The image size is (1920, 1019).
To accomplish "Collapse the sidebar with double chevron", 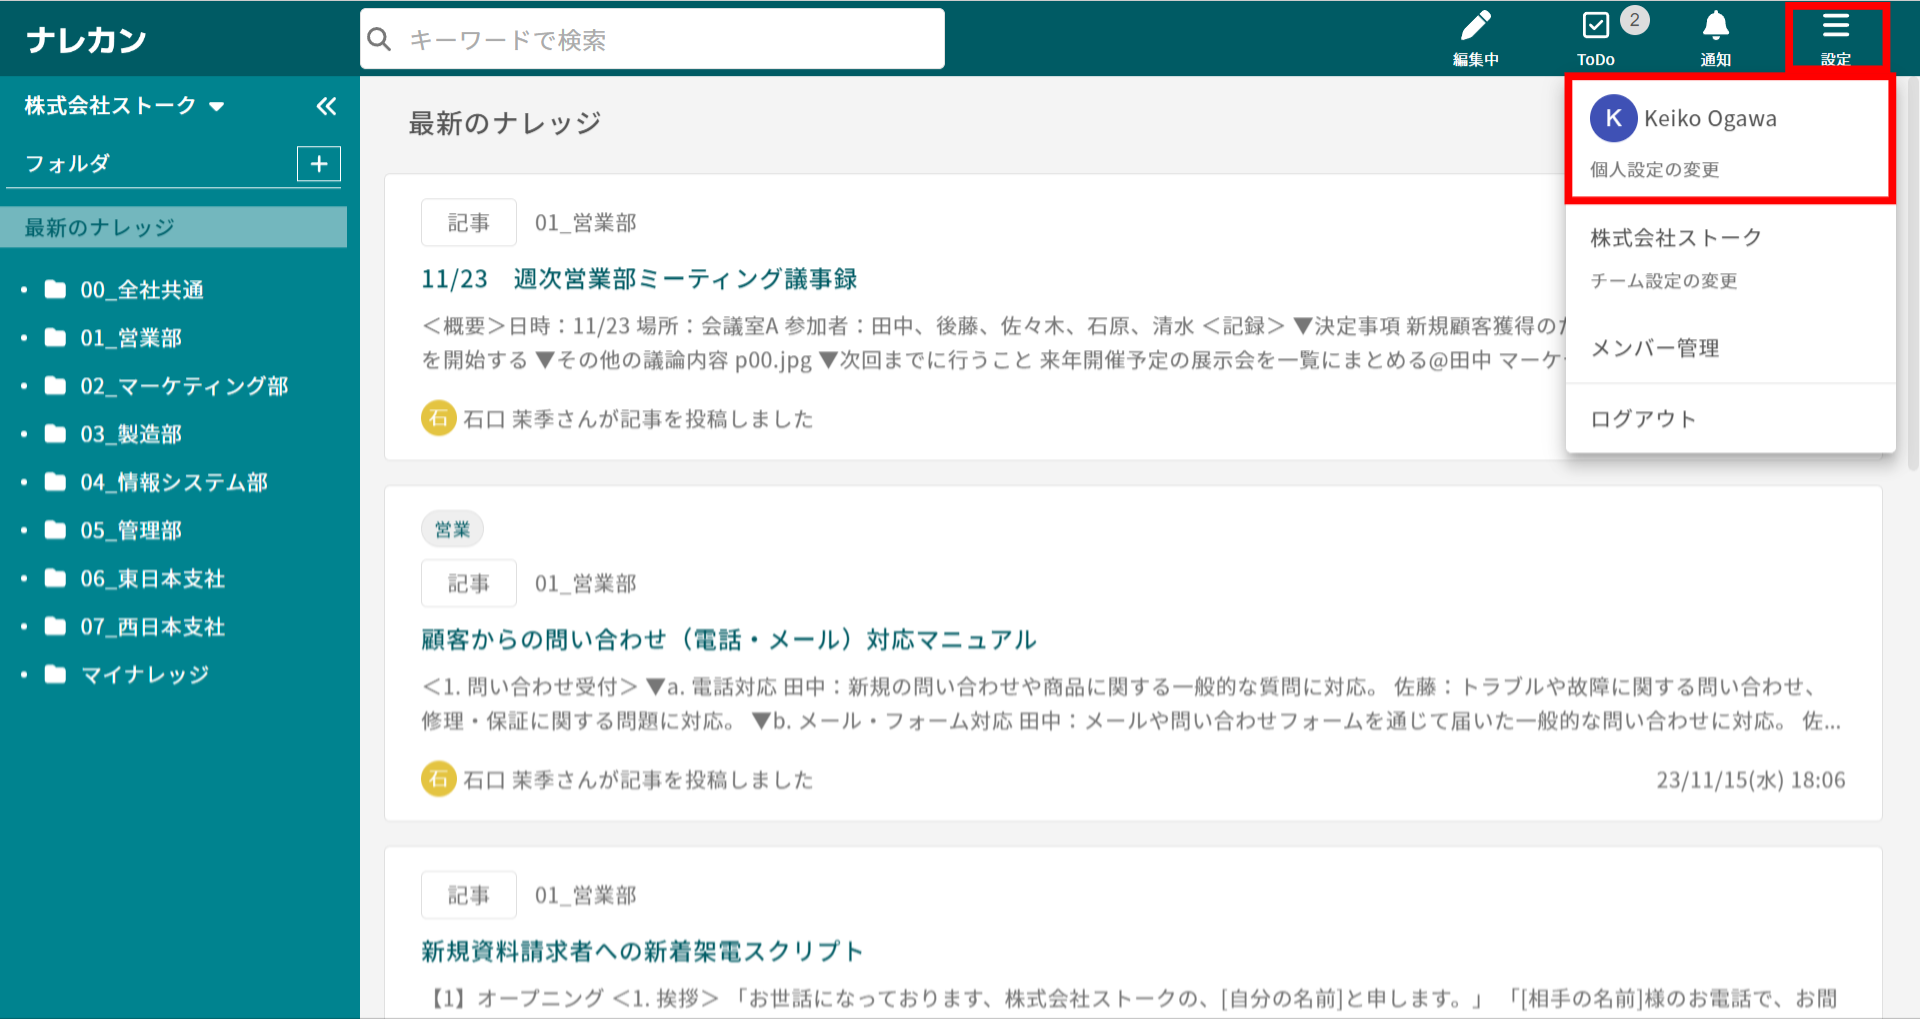I will click(326, 106).
